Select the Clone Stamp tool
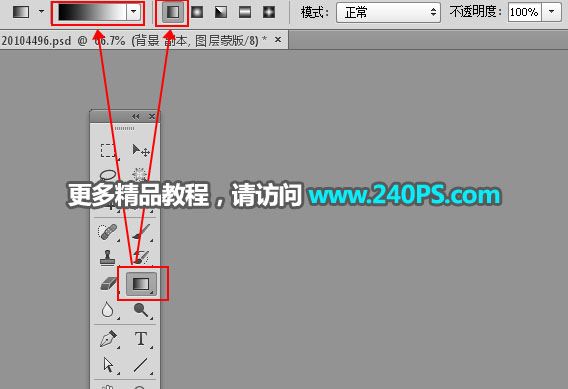Screen dimensions: 568x389 [107, 258]
